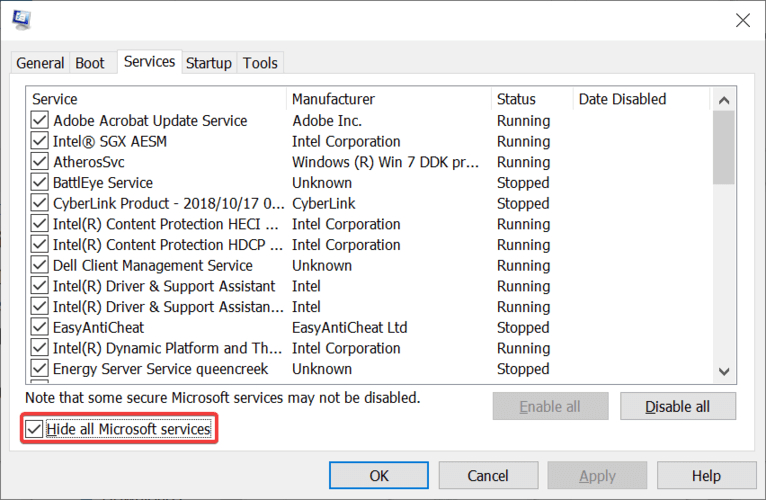This screenshot has width=766, height=500.
Task: Close the System Configuration window
Action: pos(743,20)
